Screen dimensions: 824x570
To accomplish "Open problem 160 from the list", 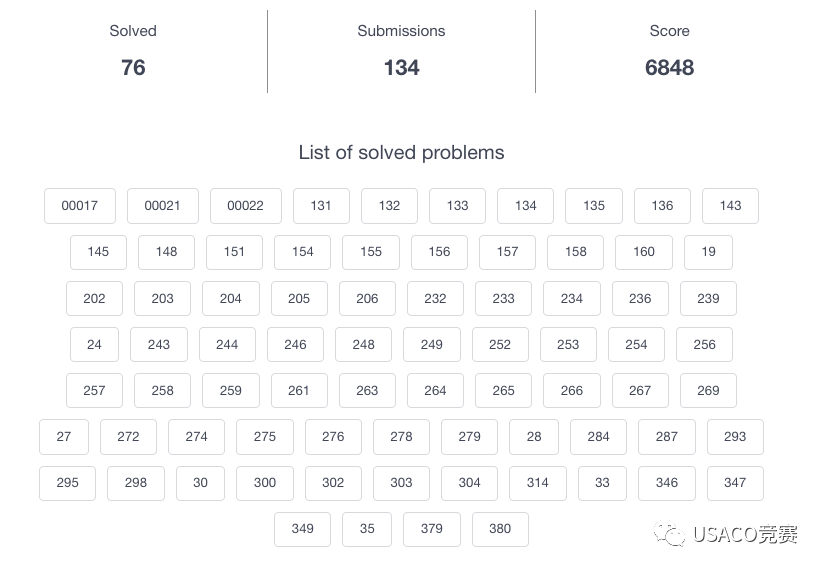I will point(644,252).
